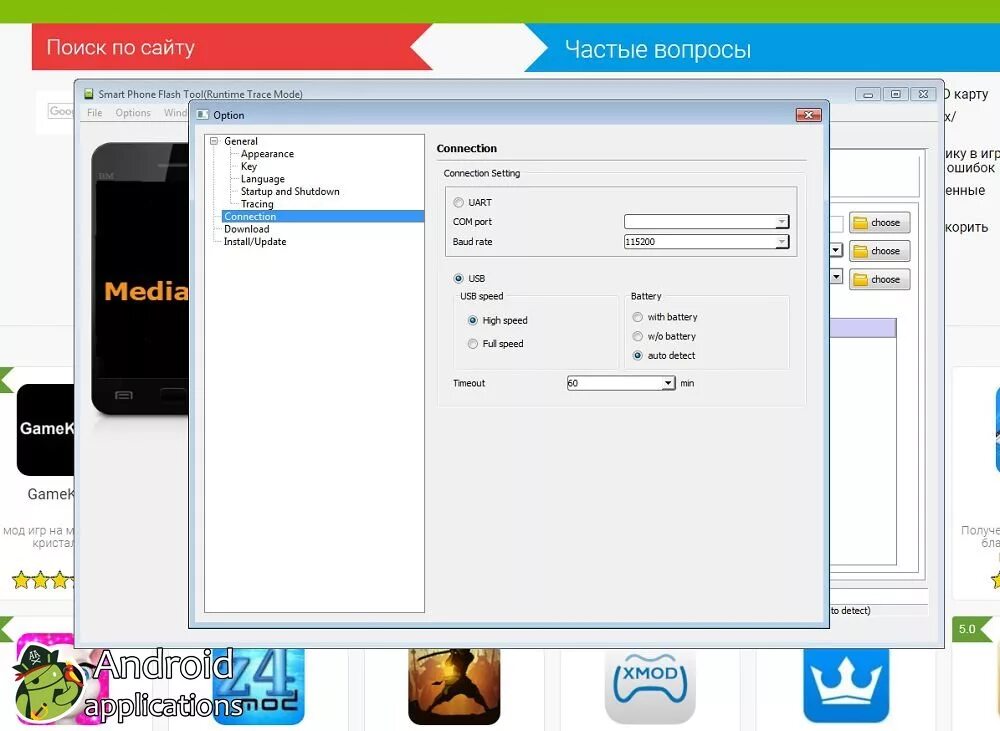
Task: Click the 'Поиск по сайту' red banner
Action: [x=232, y=47]
